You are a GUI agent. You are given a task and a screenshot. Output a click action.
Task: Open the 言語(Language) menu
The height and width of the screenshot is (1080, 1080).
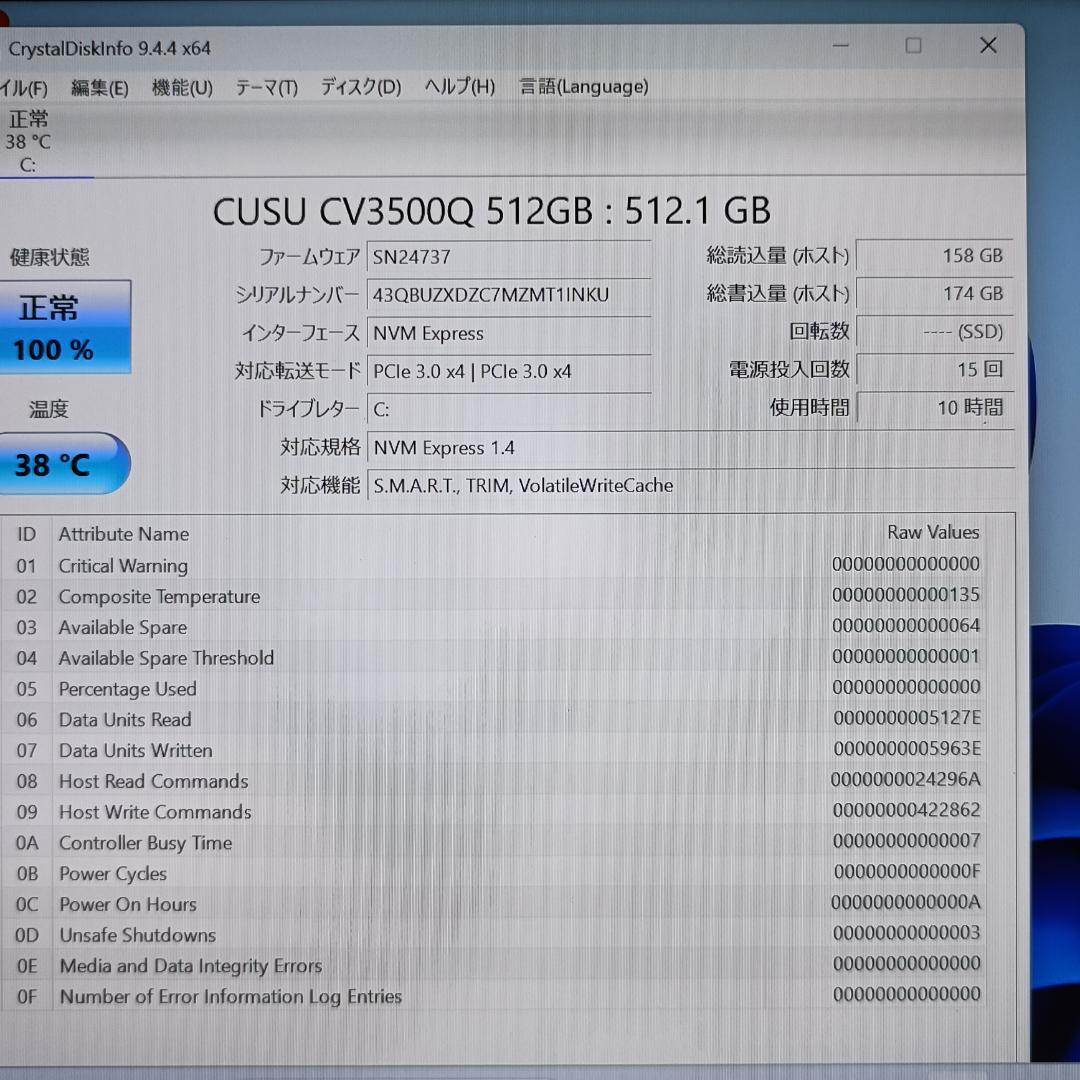coord(582,87)
